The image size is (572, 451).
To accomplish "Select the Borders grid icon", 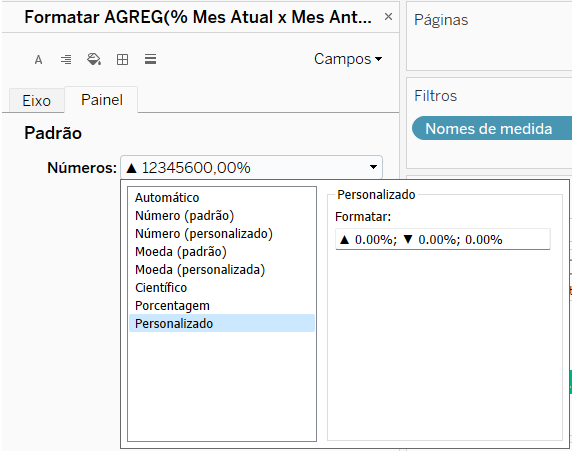I will 122,59.
